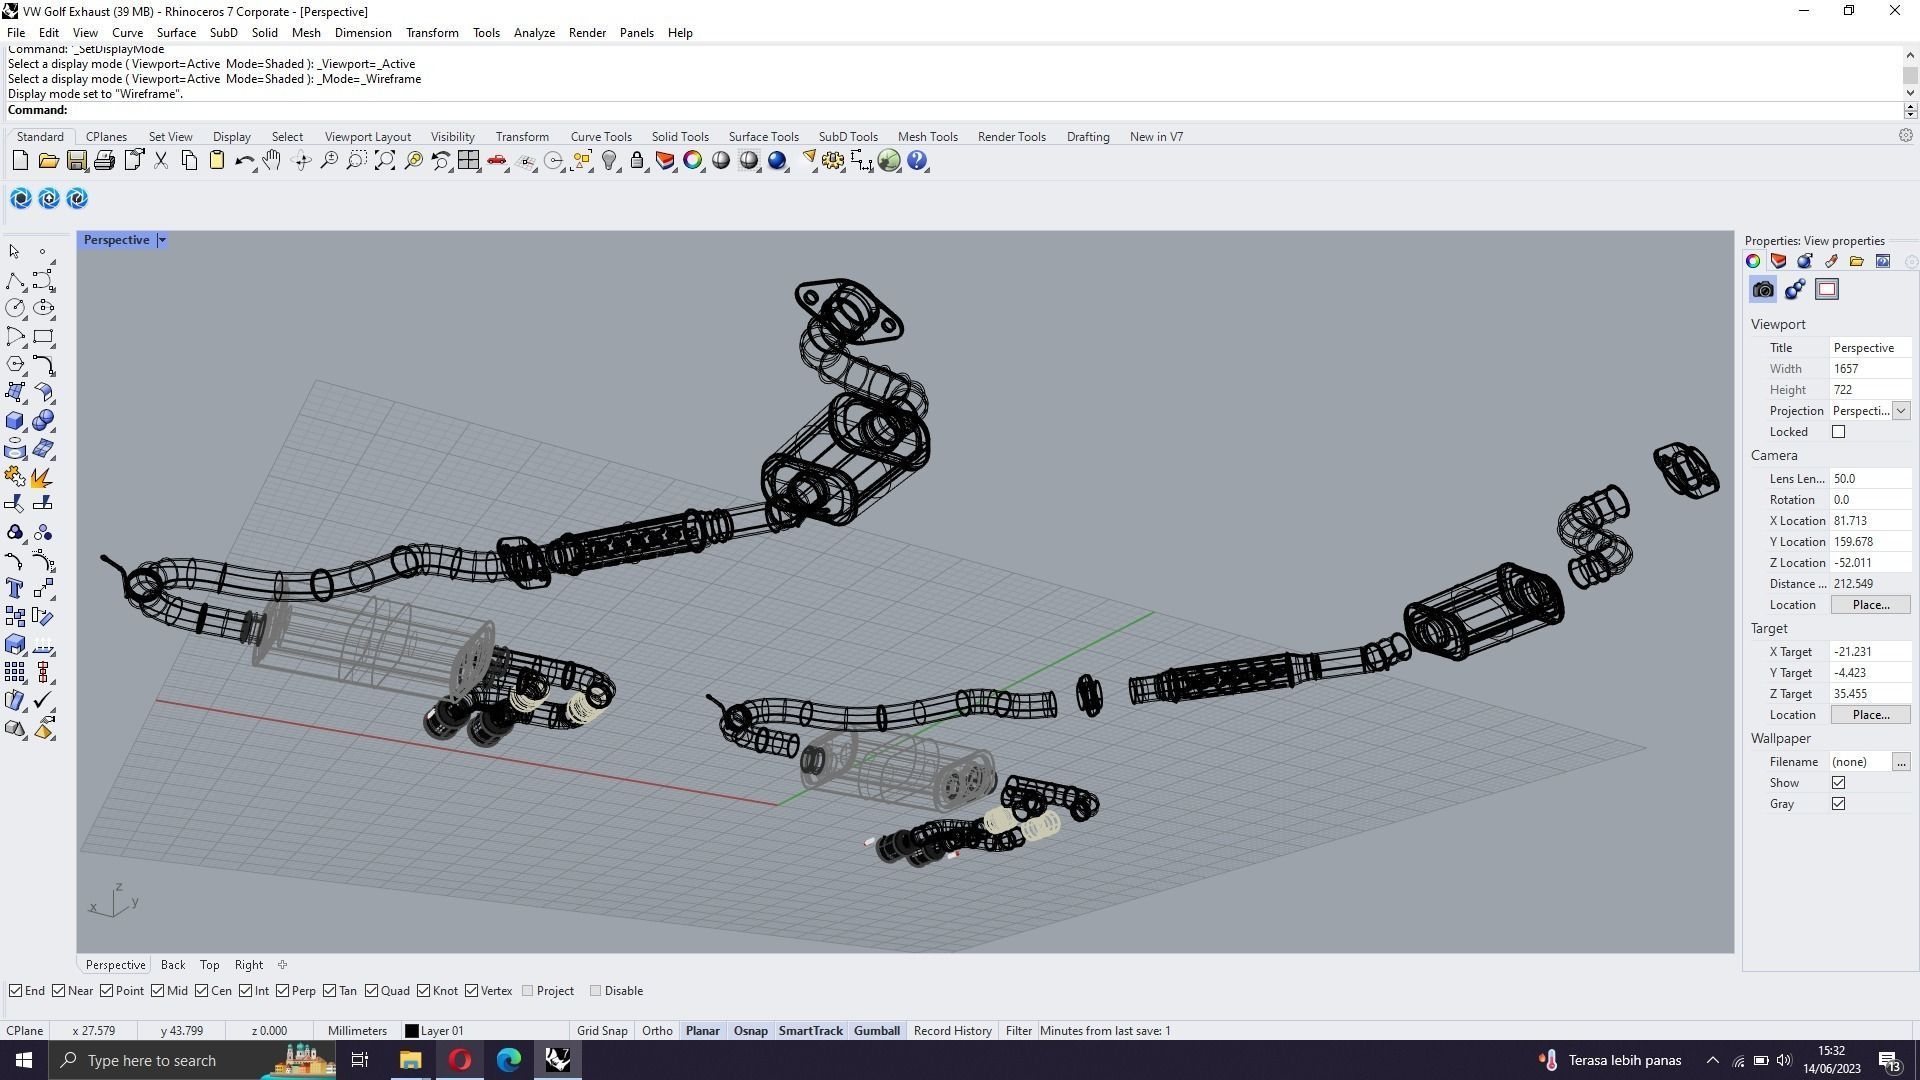Image resolution: width=1920 pixels, height=1080 pixels.
Task: Click the Lens Length value field
Action: click(x=1870, y=479)
